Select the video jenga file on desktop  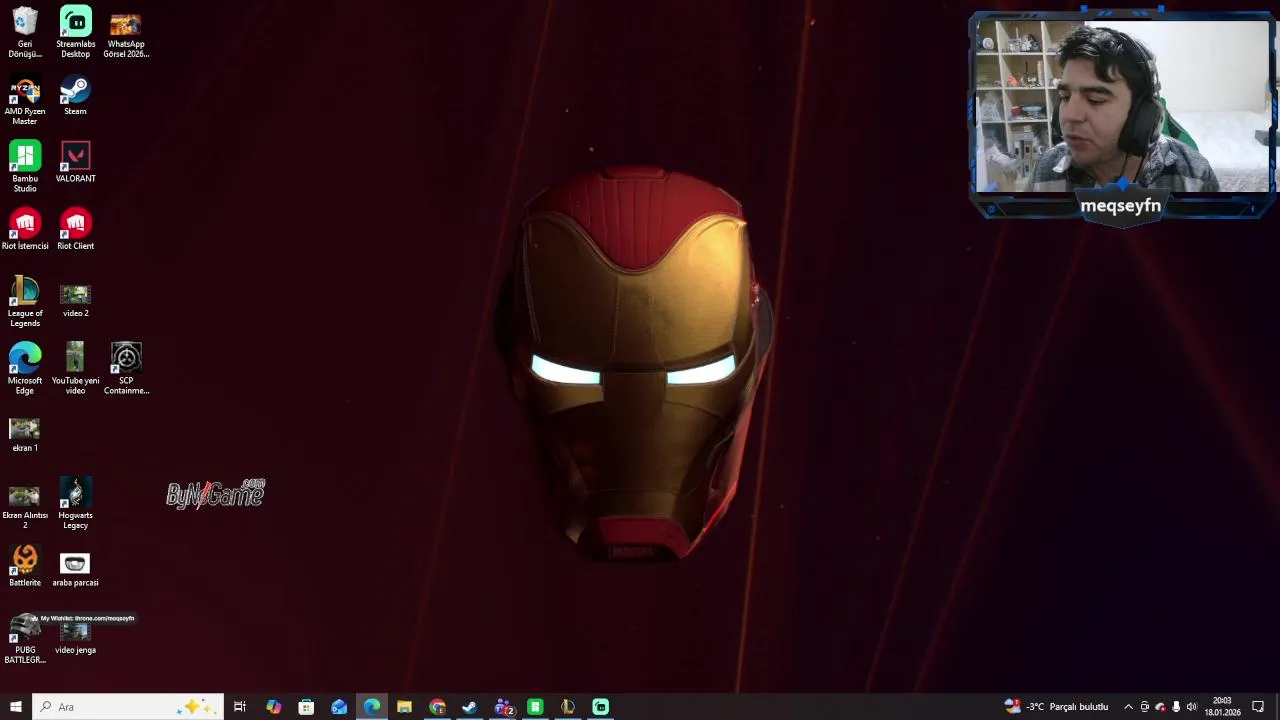click(x=75, y=638)
